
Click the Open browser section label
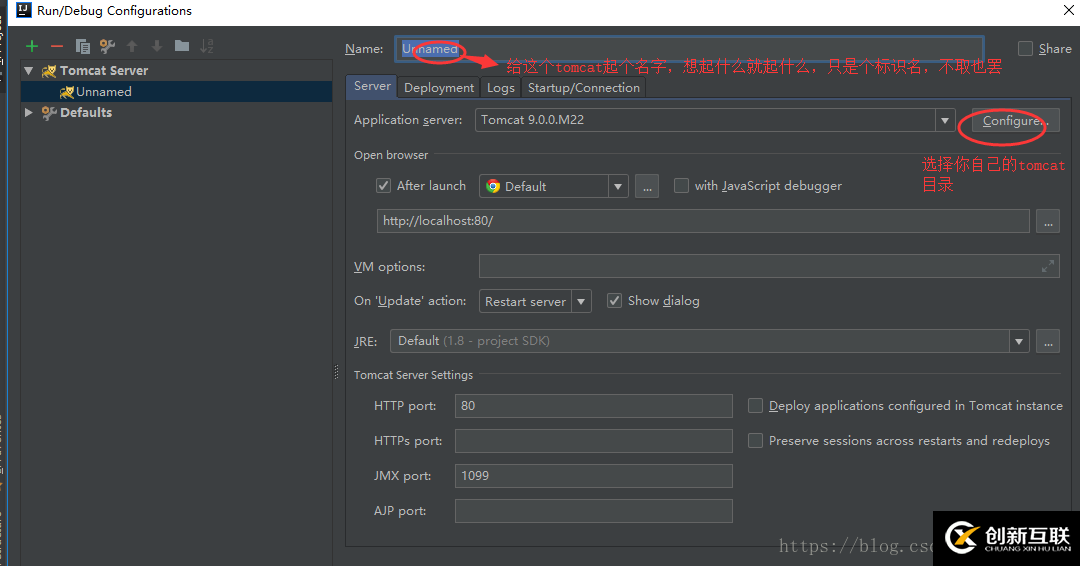(391, 156)
